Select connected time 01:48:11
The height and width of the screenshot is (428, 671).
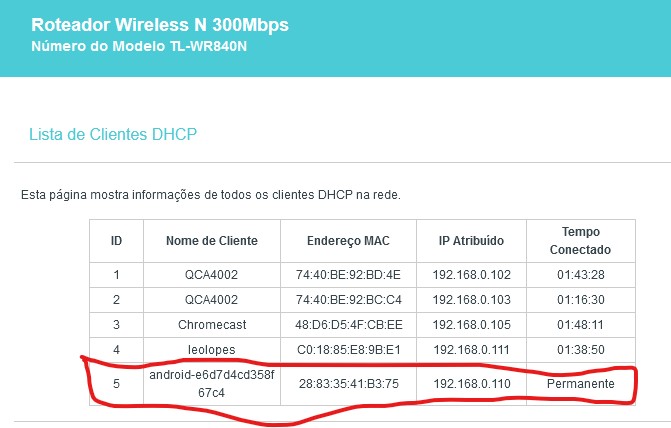click(x=580, y=324)
